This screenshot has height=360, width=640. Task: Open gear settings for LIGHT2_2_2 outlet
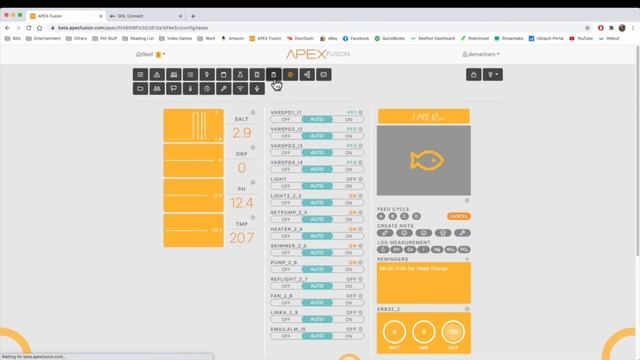361,196
